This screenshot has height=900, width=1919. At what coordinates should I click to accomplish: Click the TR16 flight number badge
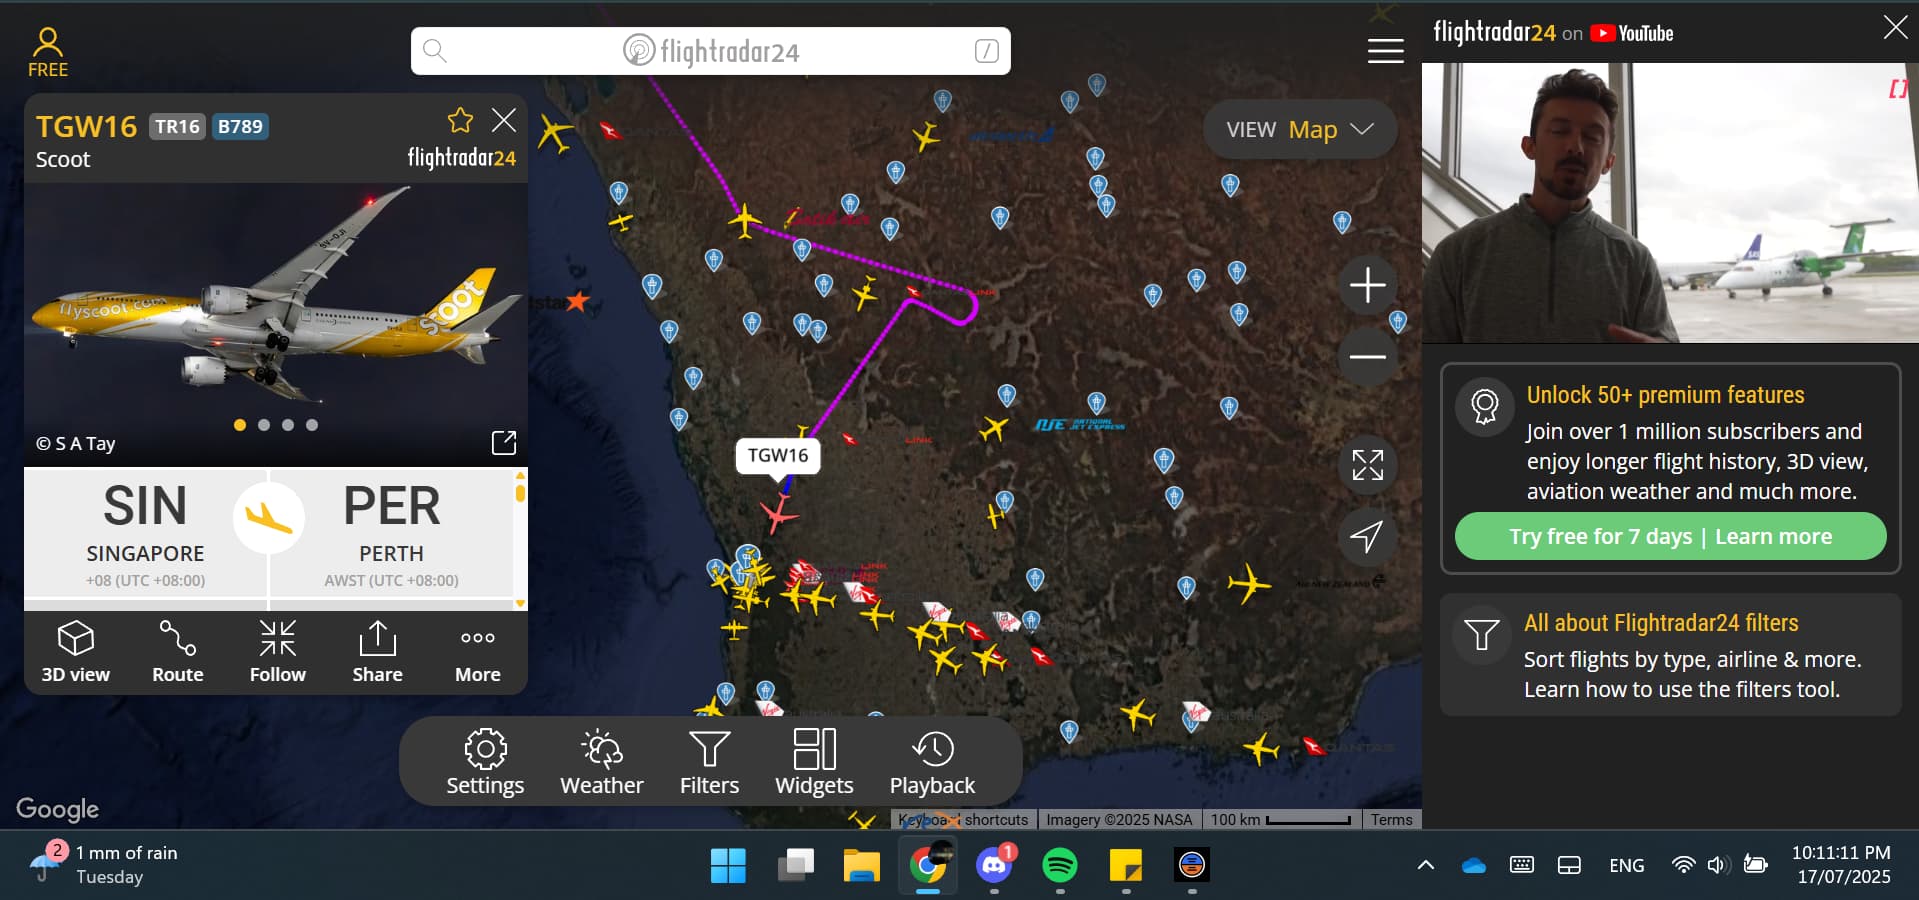[178, 127]
